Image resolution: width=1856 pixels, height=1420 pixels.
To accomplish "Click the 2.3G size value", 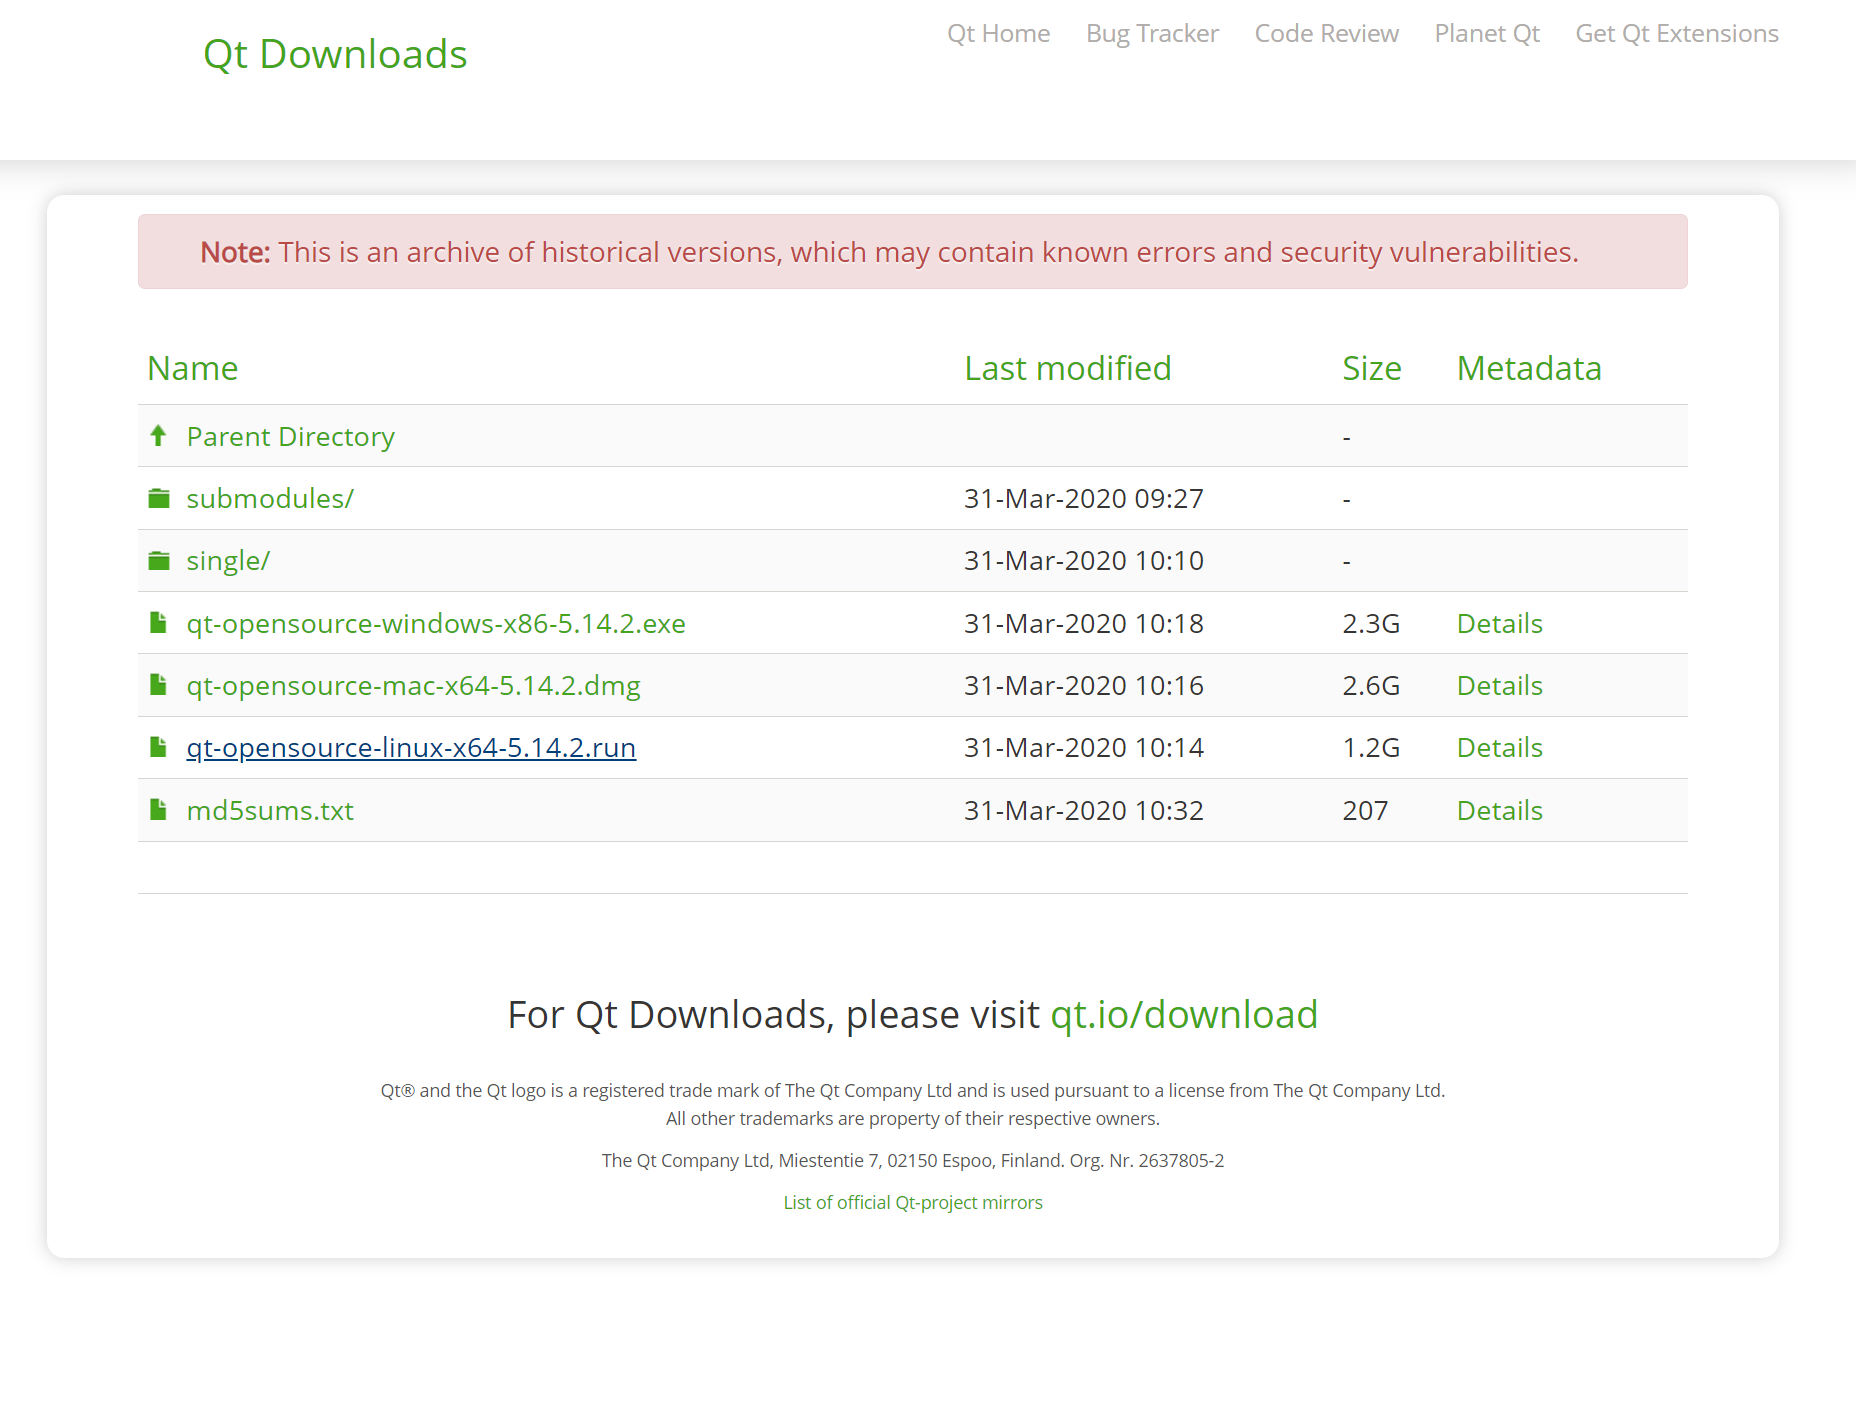I will tap(1371, 624).
